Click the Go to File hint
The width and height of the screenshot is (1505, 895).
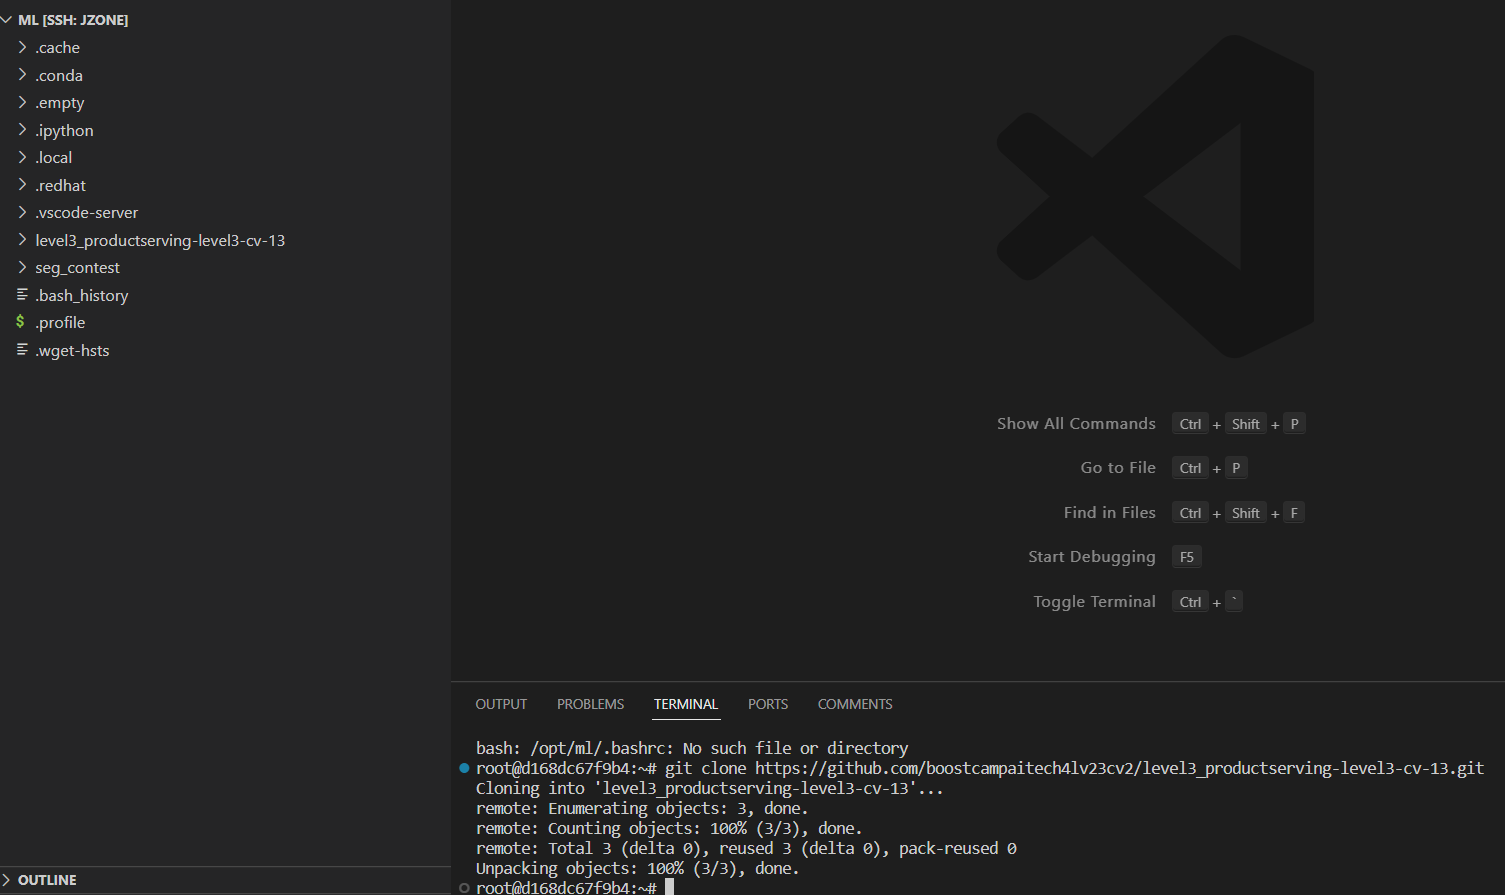click(x=1118, y=468)
